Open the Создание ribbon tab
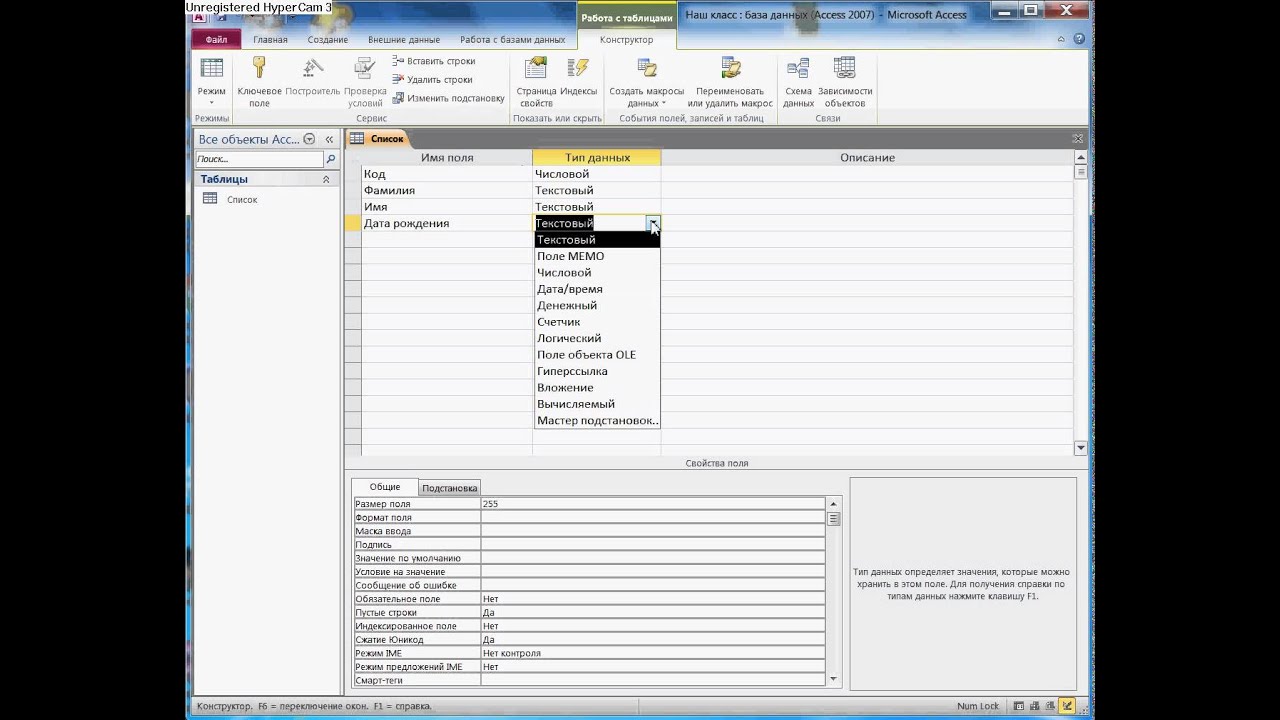This screenshot has height=720, width=1280. (x=328, y=40)
